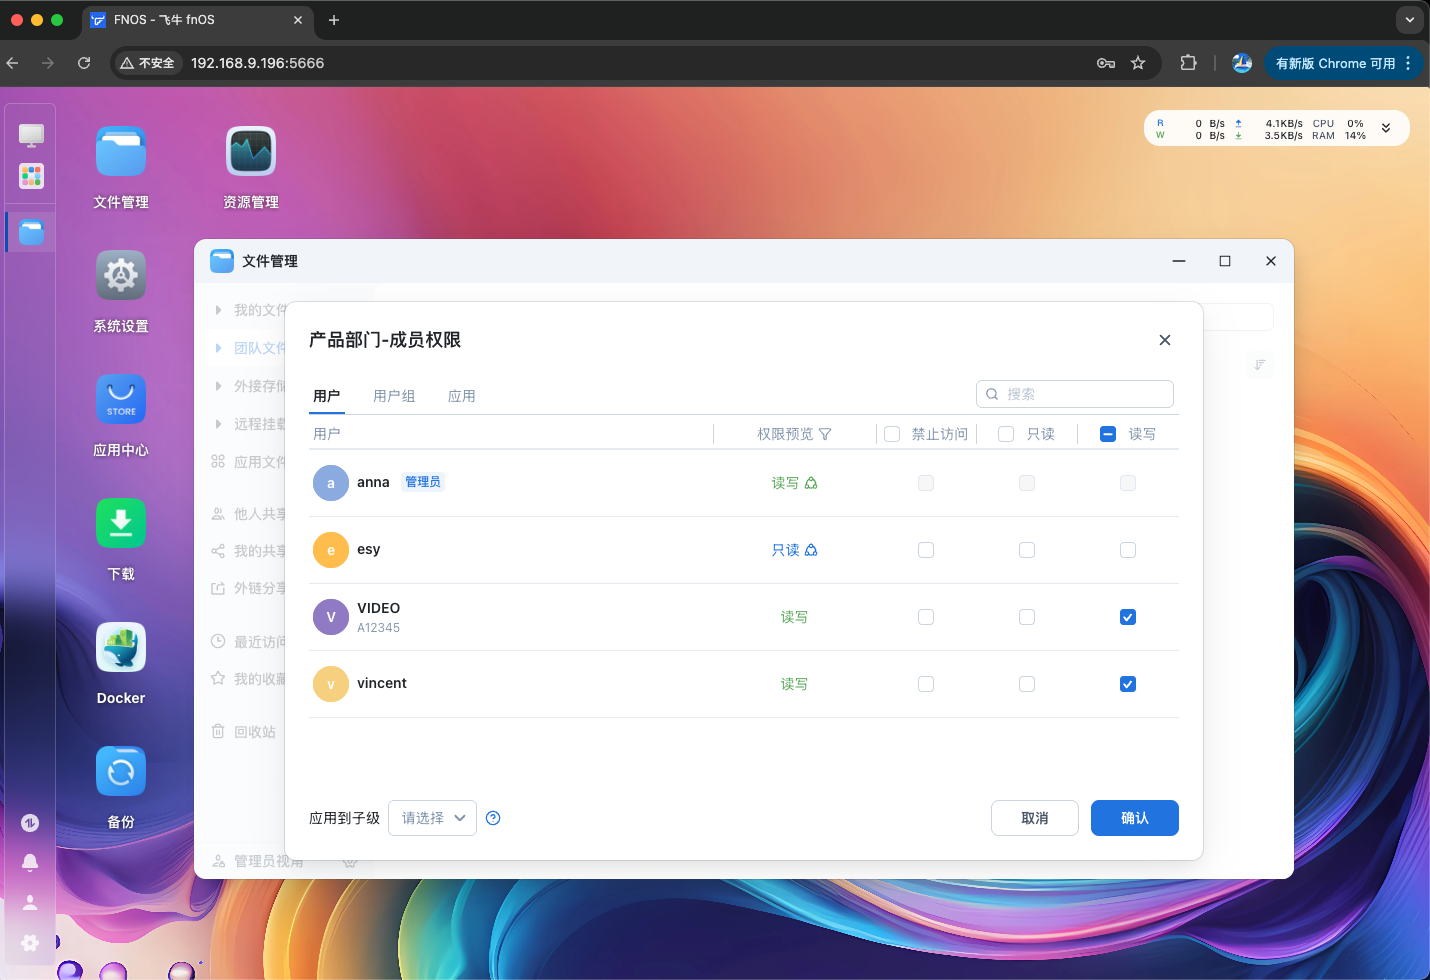The width and height of the screenshot is (1430, 980).
Task: Launch the 下载 download manager
Action: coord(120,523)
